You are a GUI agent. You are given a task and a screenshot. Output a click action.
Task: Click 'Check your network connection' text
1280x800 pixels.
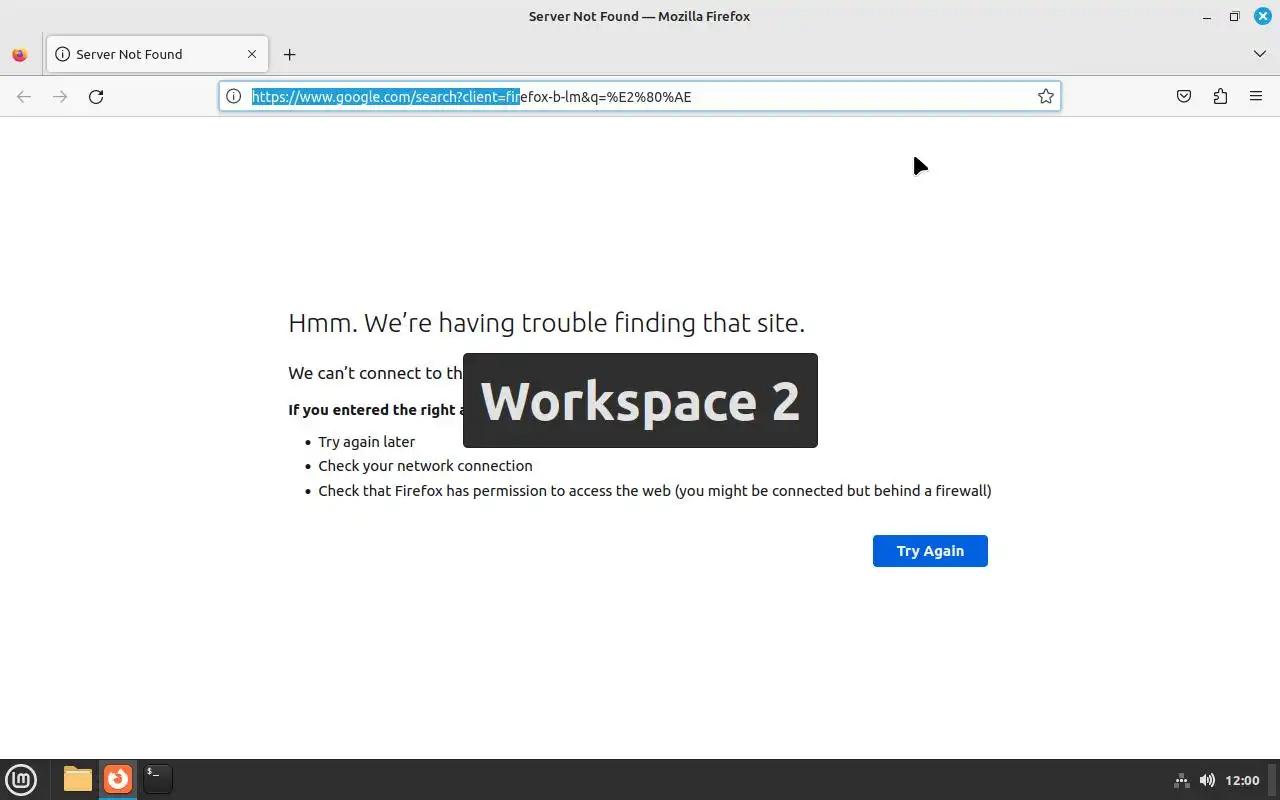coord(425,466)
